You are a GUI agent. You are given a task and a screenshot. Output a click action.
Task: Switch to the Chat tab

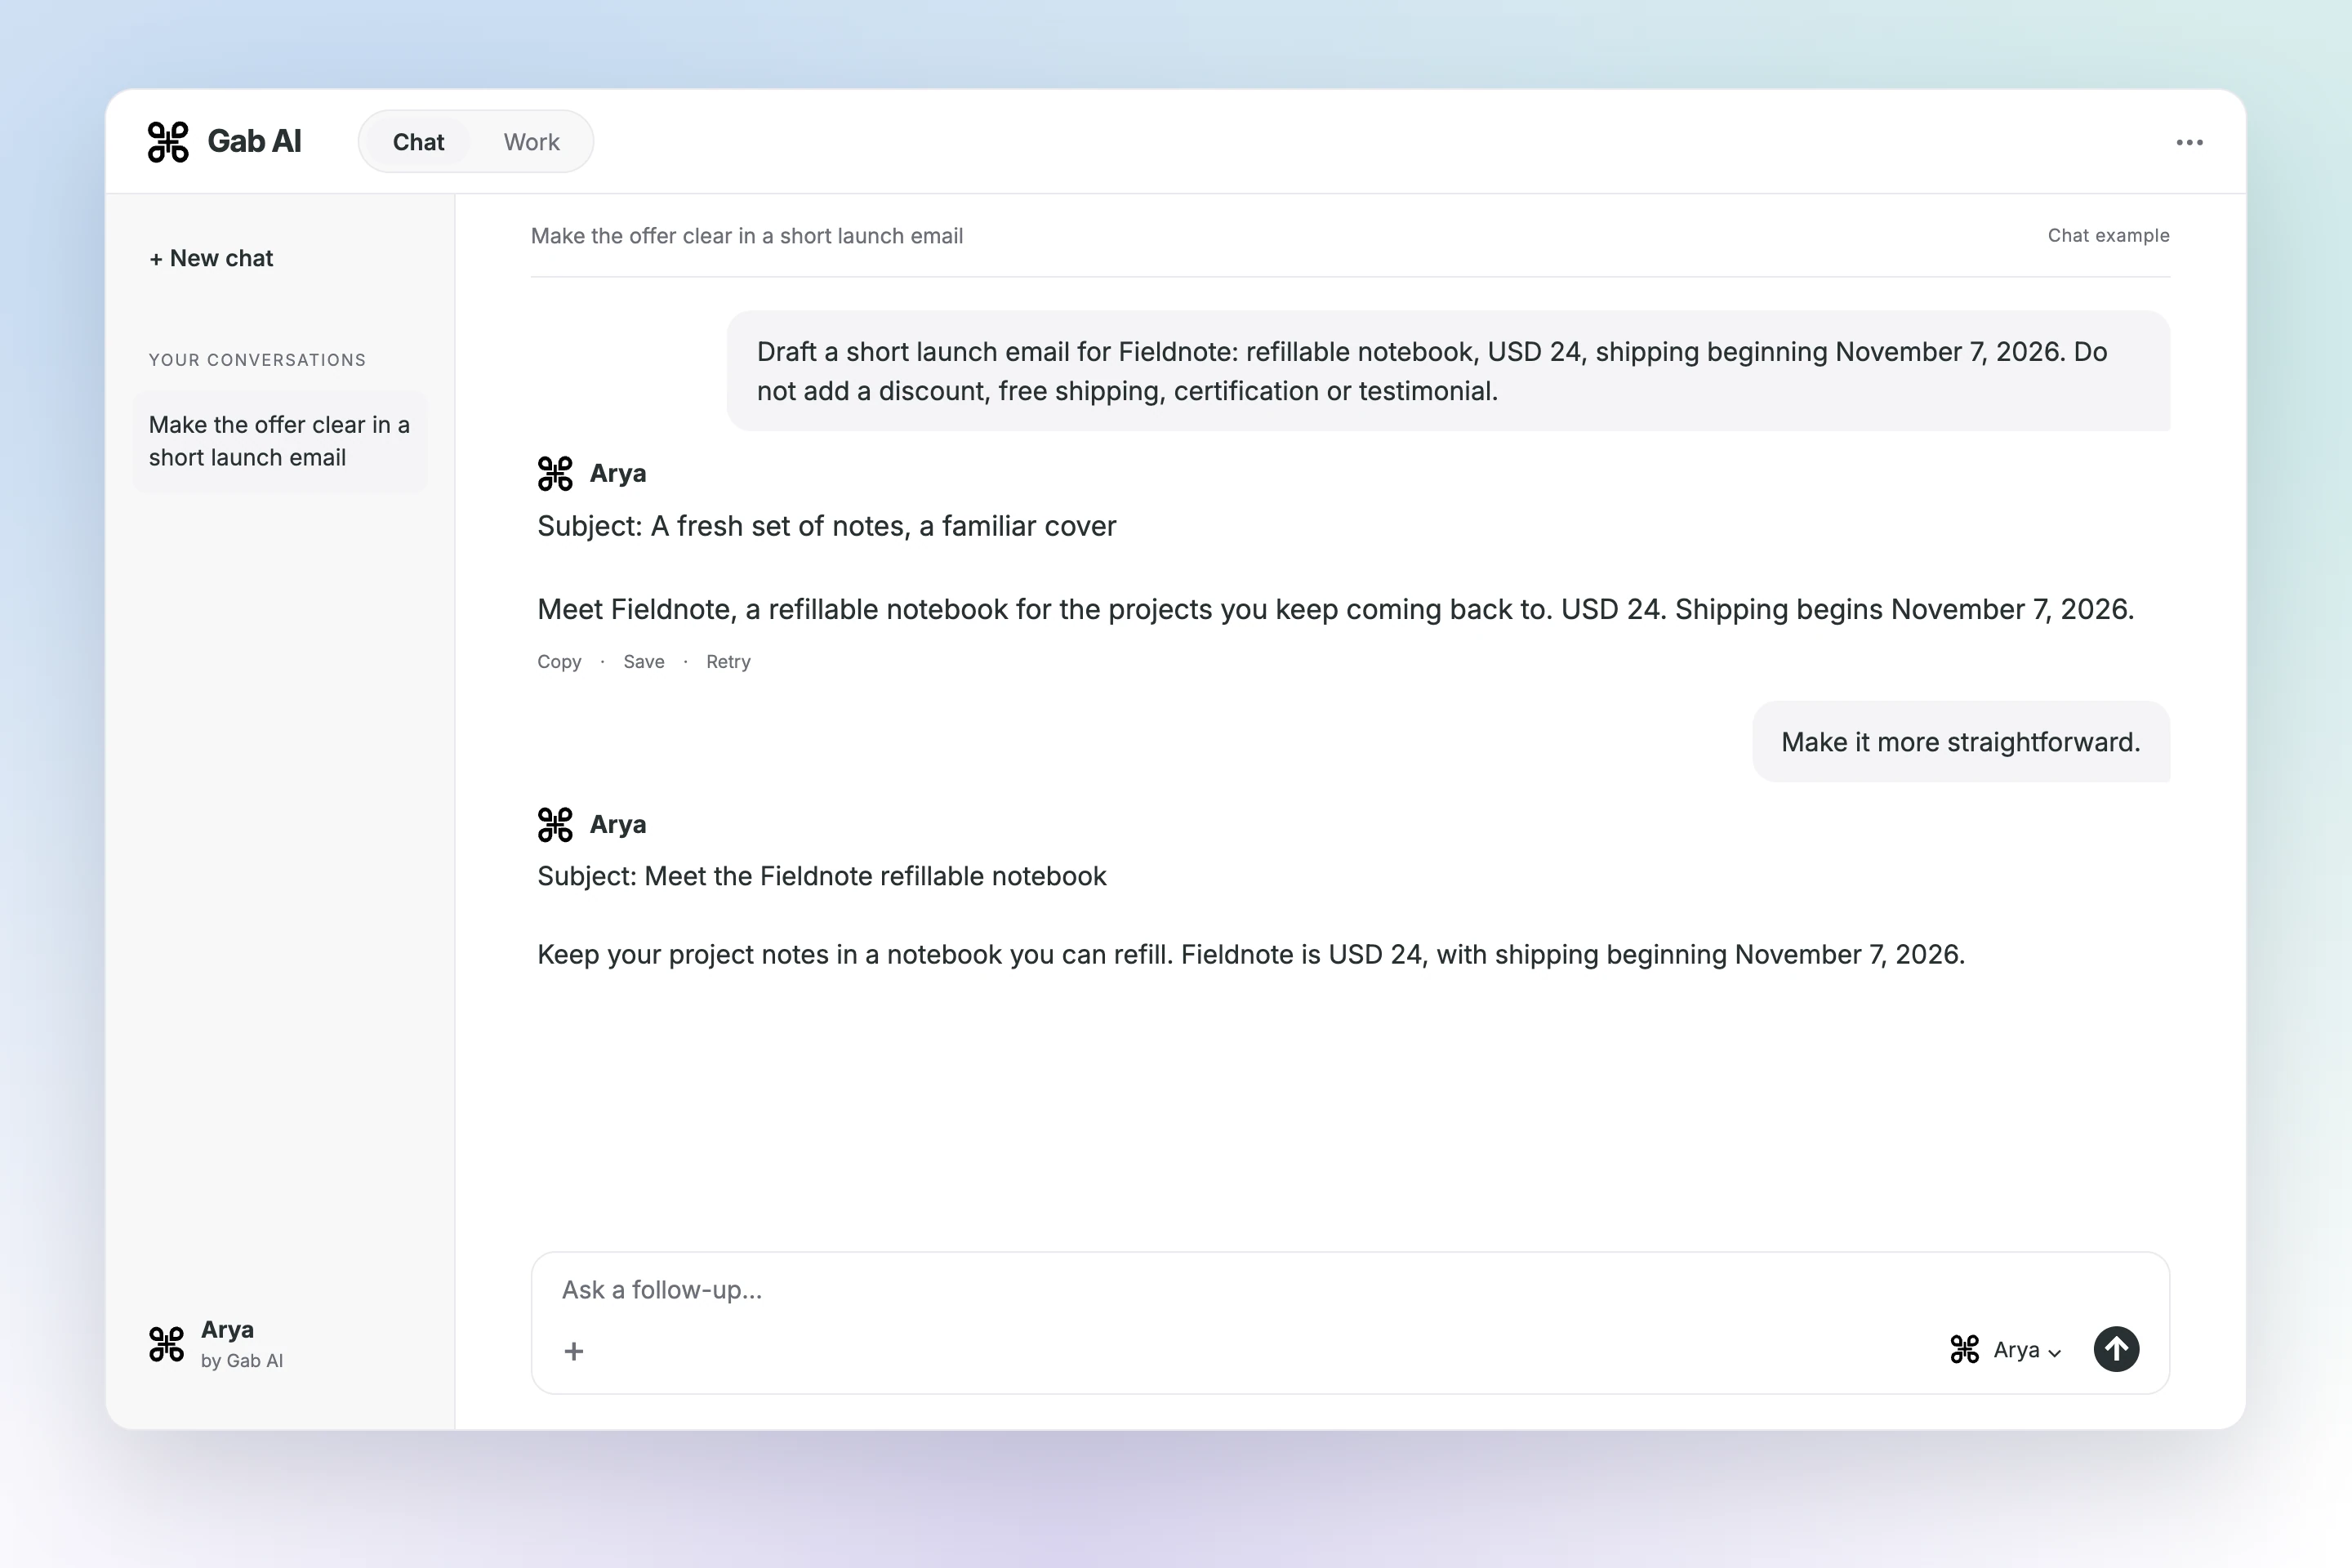(418, 142)
